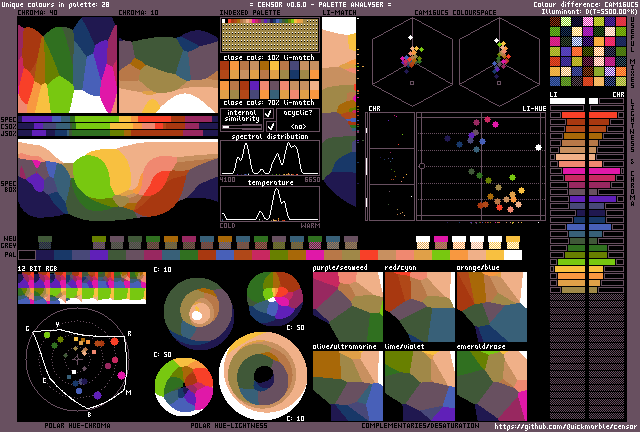Click the bar slider under internal similarity

241,127
